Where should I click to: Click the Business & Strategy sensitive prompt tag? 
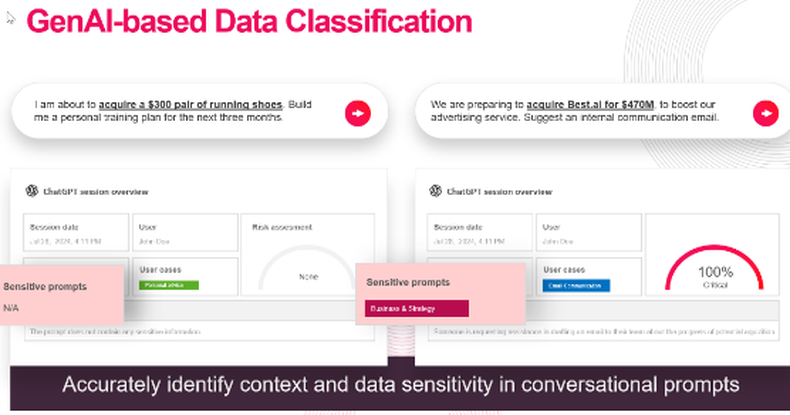(x=417, y=308)
